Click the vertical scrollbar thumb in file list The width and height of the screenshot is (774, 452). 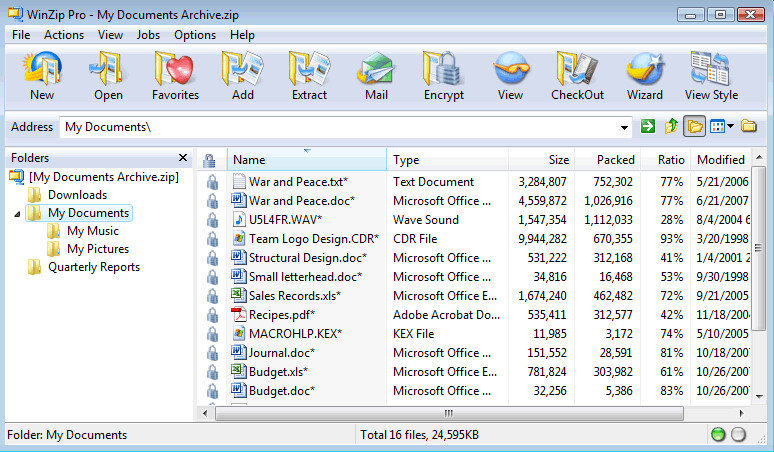click(759, 248)
